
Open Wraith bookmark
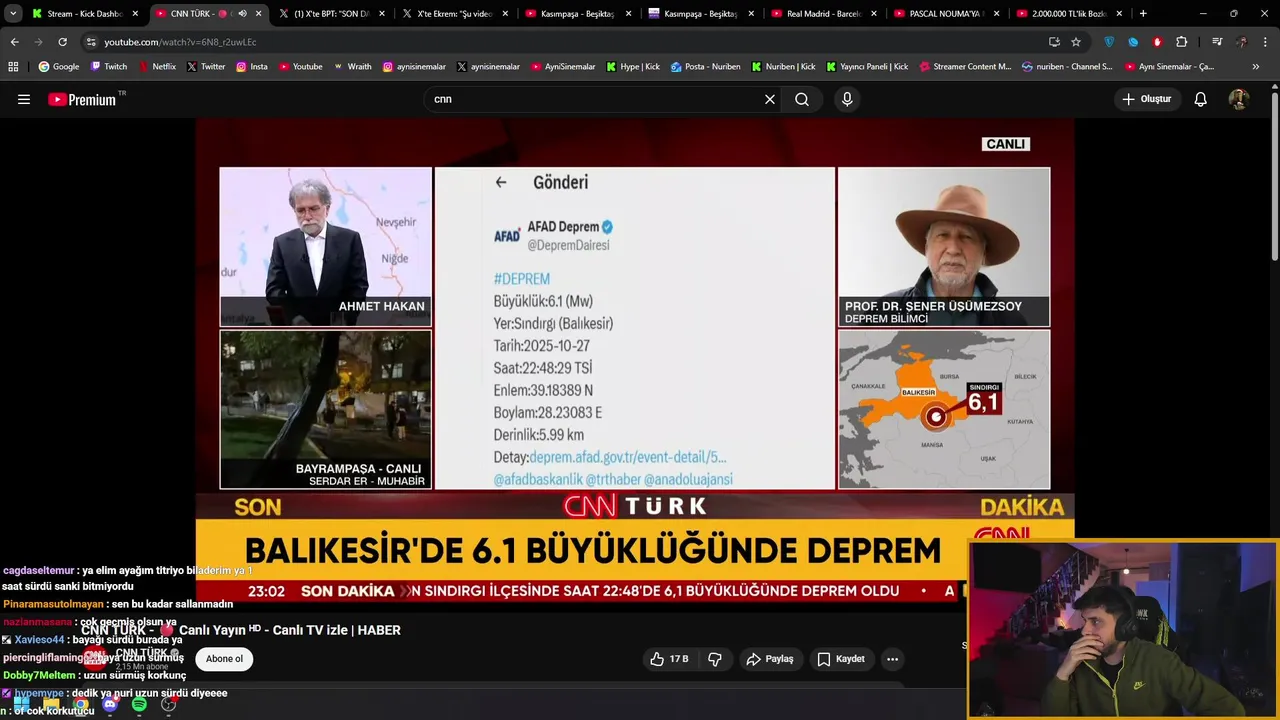352,67
